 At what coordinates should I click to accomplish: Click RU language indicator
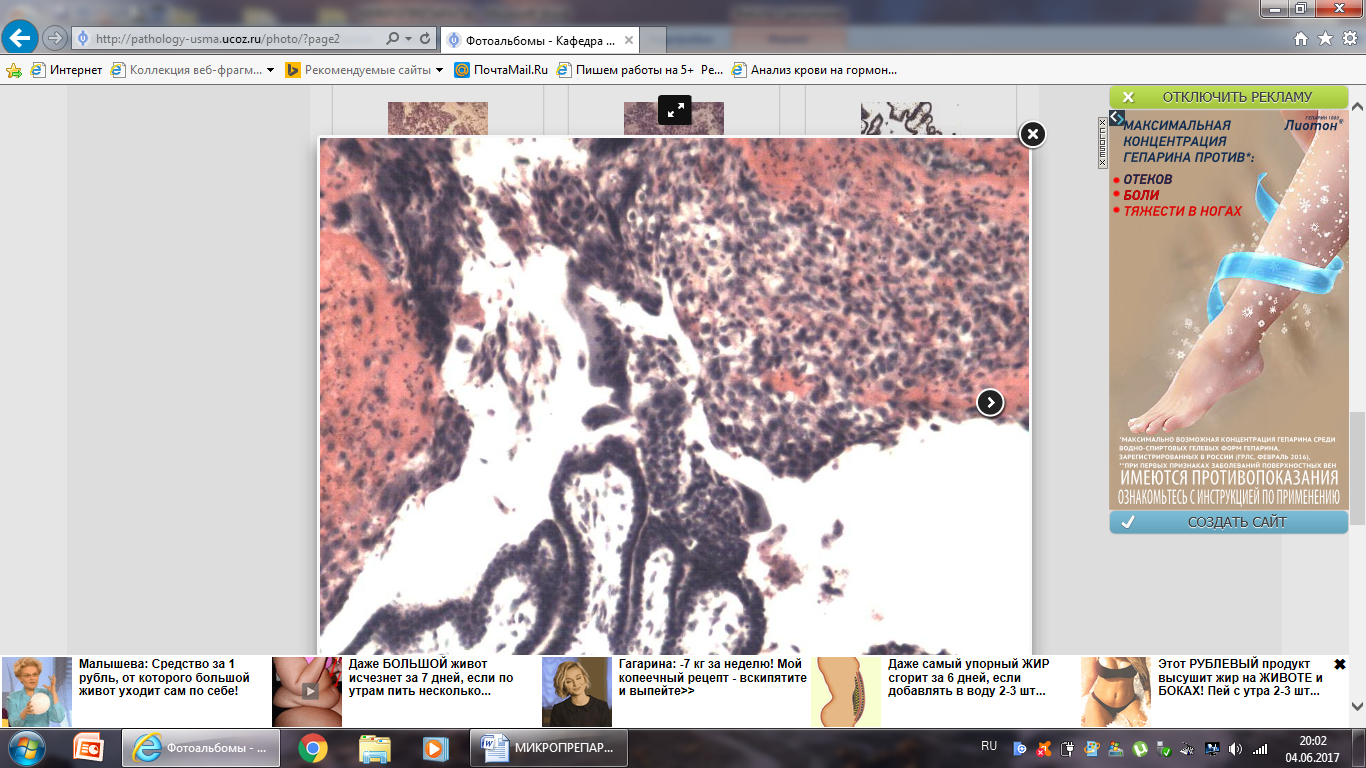(x=989, y=746)
